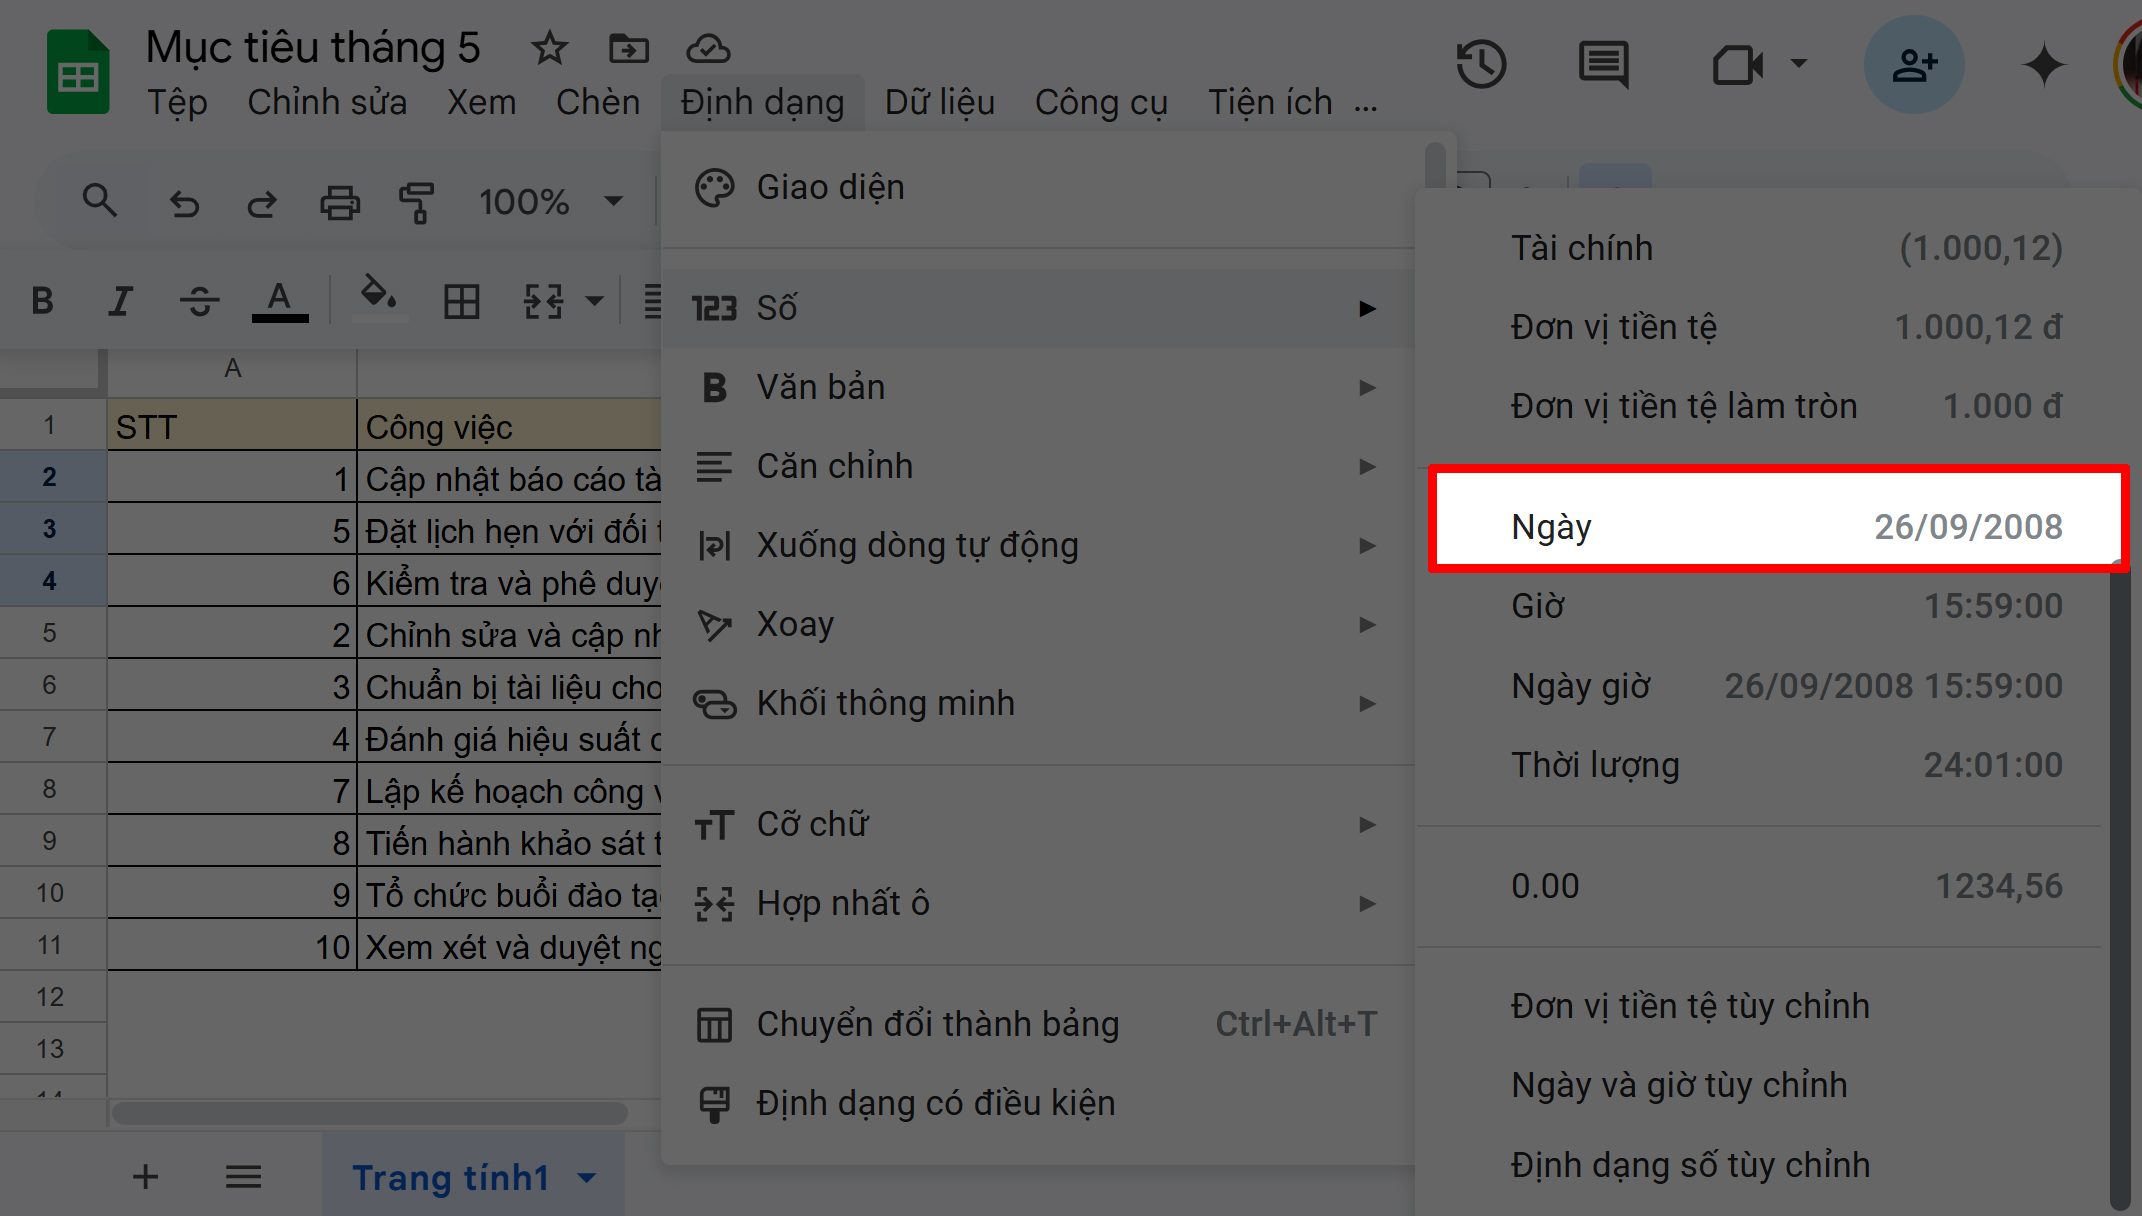Click the fill color bucket icon
The height and width of the screenshot is (1216, 2142).
click(377, 299)
